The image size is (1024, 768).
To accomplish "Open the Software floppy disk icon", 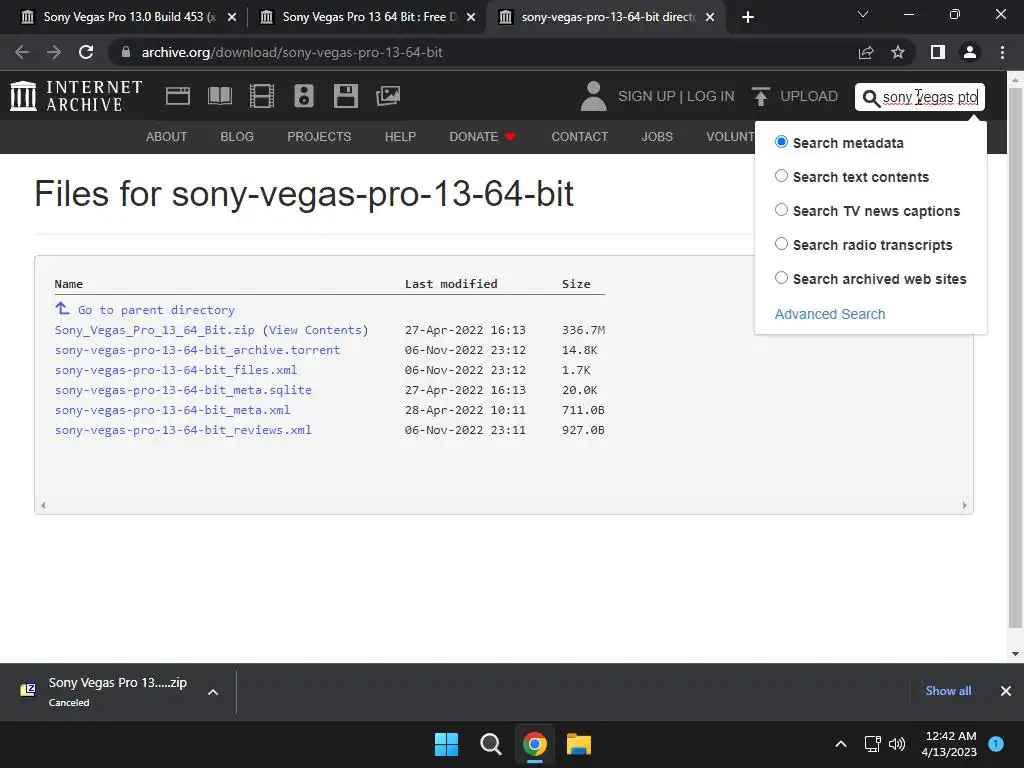I will point(345,96).
